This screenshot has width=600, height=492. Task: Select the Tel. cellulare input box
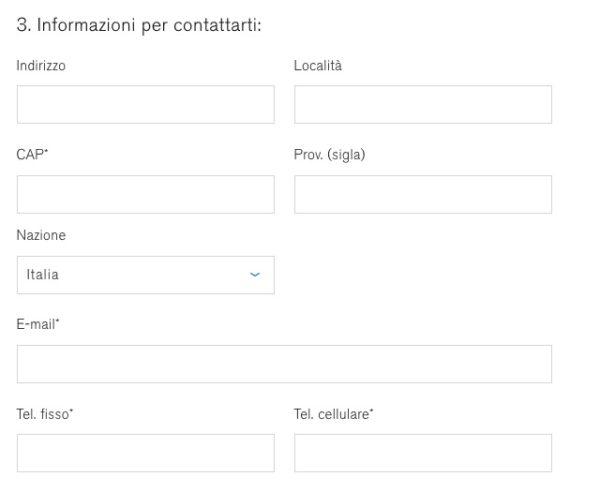tap(423, 453)
